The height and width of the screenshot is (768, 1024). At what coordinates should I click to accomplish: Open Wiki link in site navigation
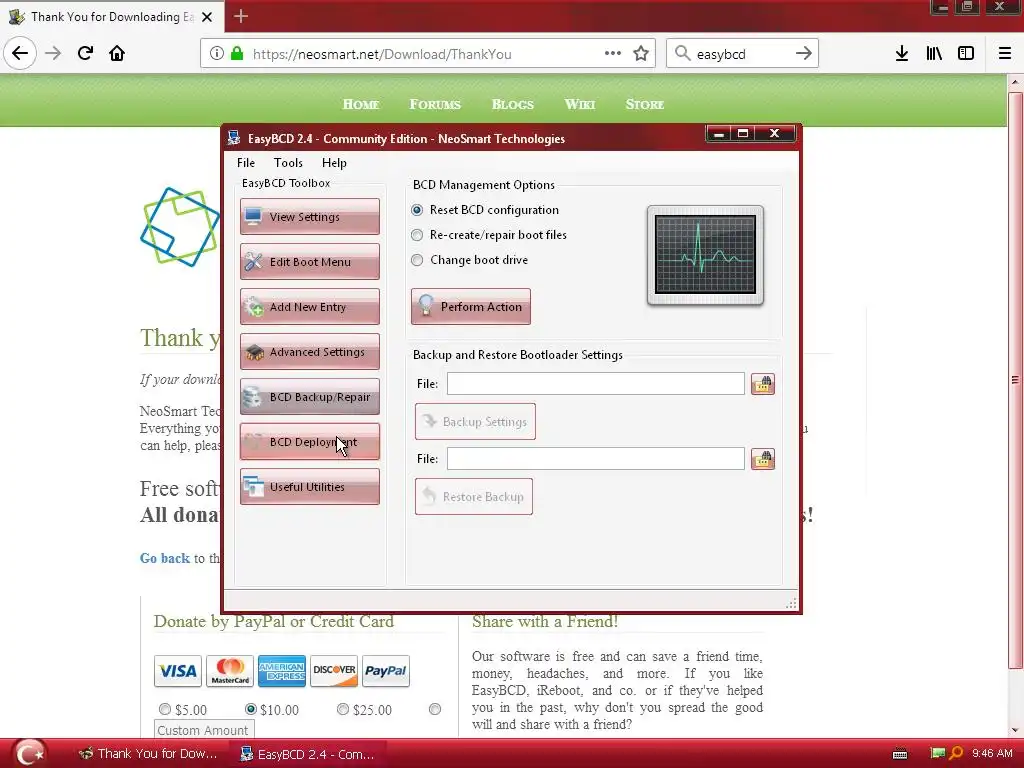coord(580,104)
